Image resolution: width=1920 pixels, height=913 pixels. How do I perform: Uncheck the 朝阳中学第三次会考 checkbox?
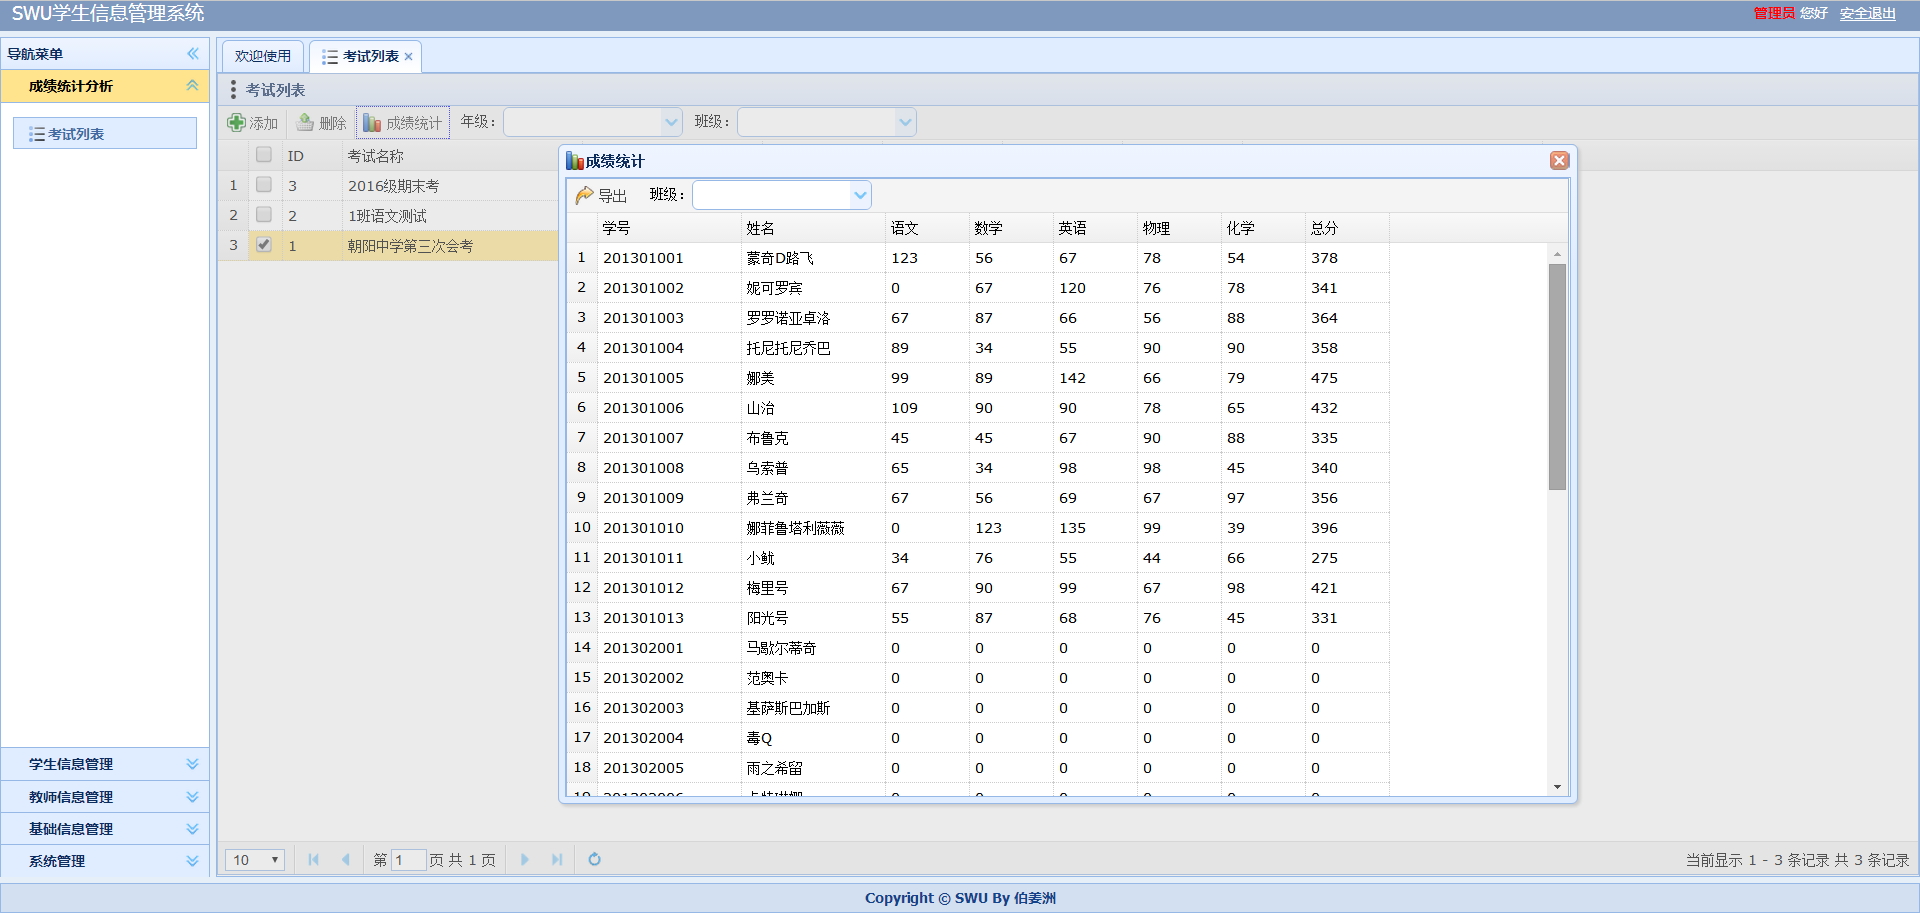[x=264, y=245]
